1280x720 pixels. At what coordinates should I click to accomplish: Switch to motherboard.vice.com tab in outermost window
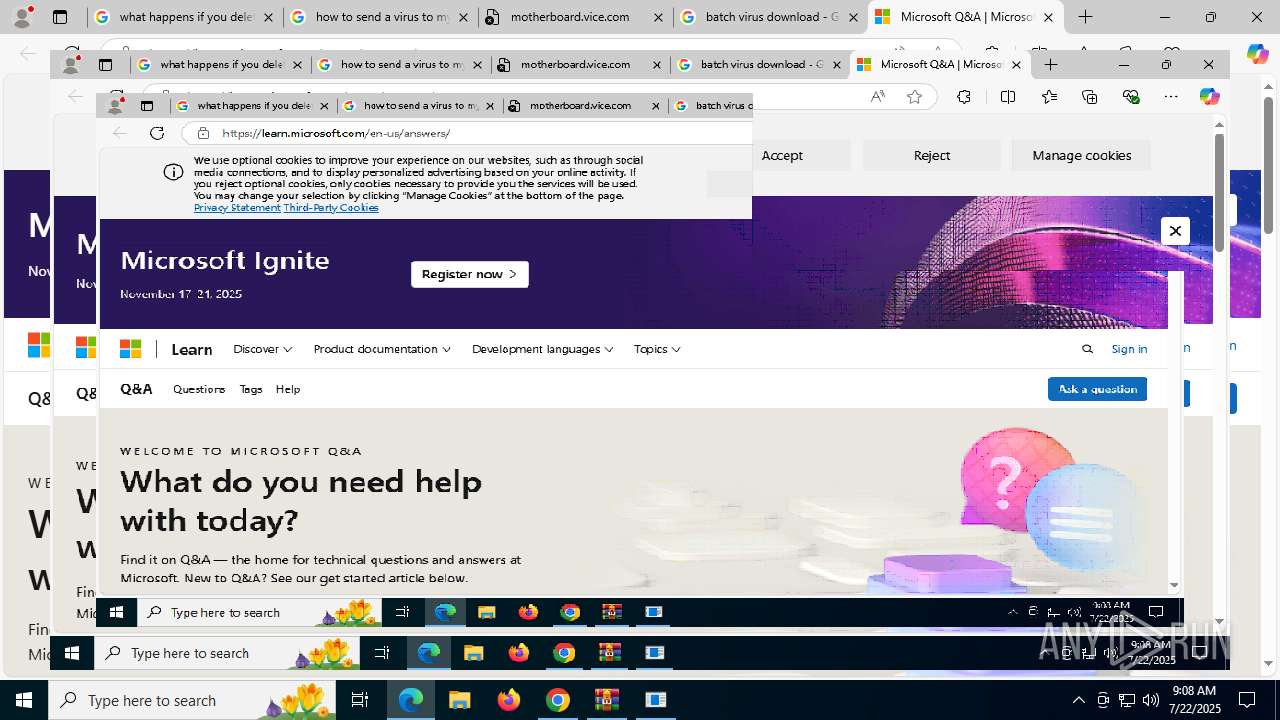(x=575, y=17)
